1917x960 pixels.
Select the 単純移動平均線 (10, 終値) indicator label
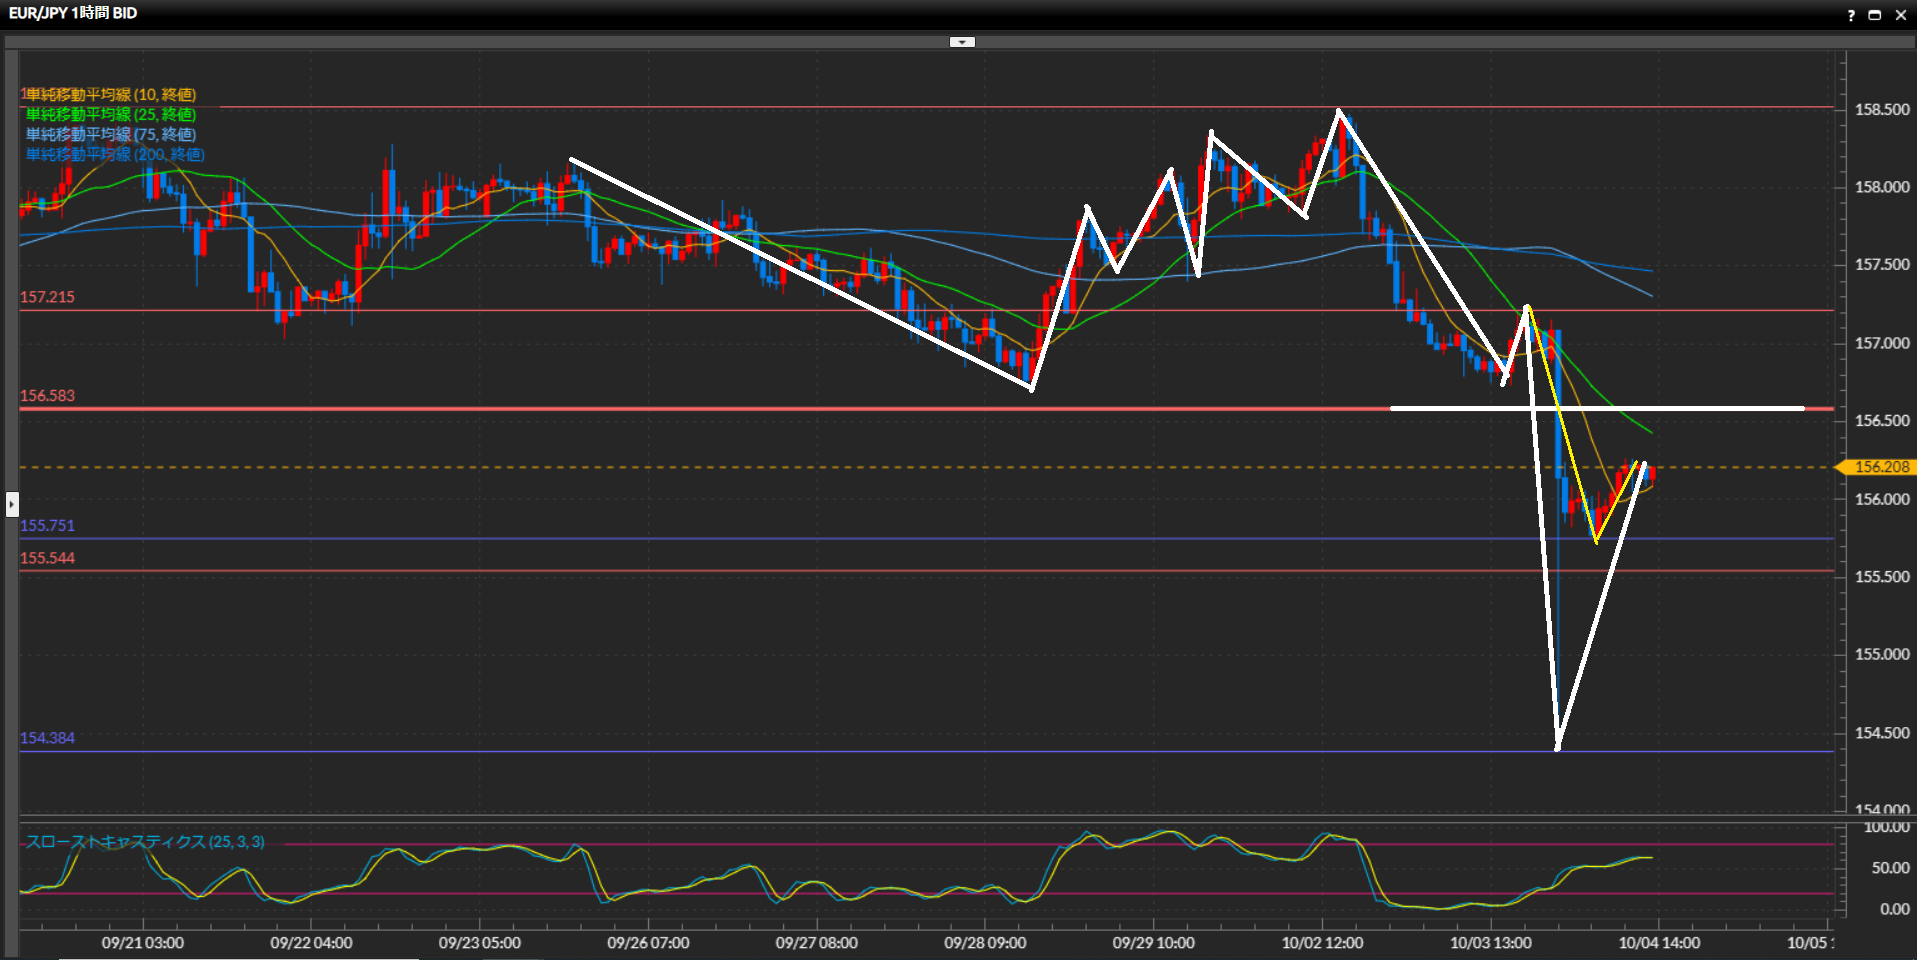coord(110,95)
